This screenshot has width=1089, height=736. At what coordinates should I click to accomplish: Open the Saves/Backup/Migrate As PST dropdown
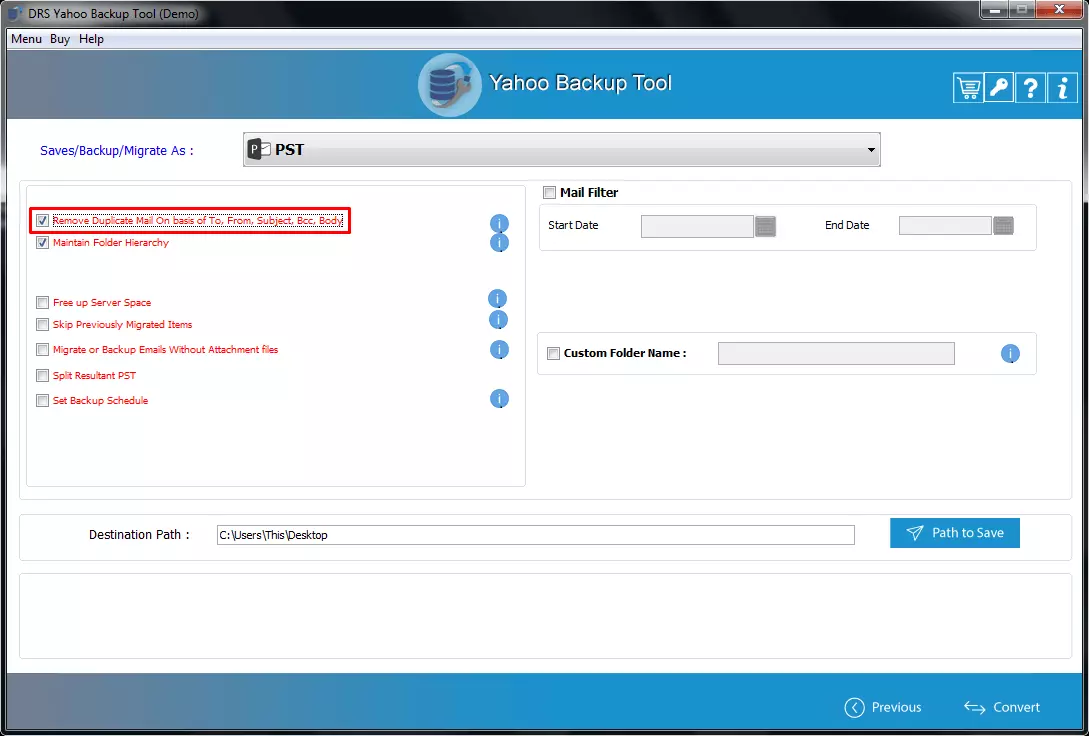pos(561,149)
